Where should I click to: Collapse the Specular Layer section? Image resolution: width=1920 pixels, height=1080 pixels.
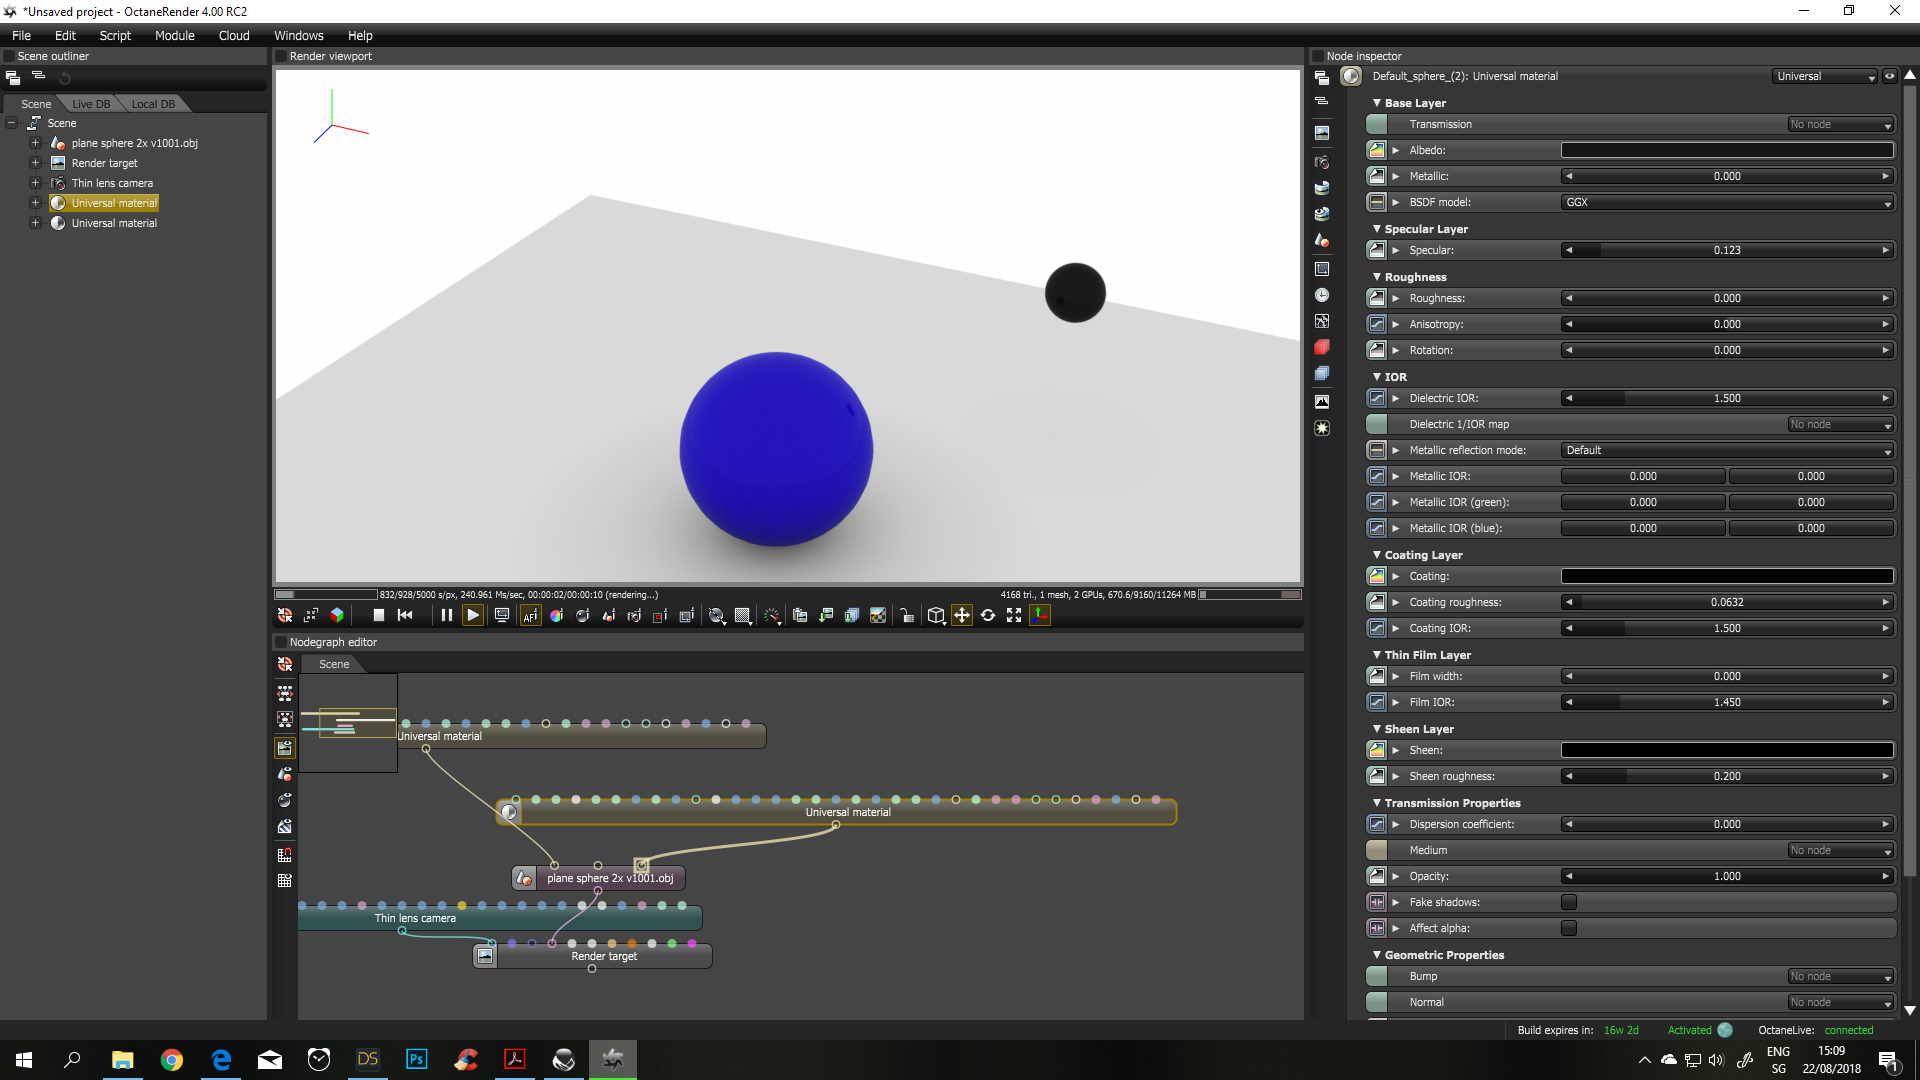(1377, 229)
